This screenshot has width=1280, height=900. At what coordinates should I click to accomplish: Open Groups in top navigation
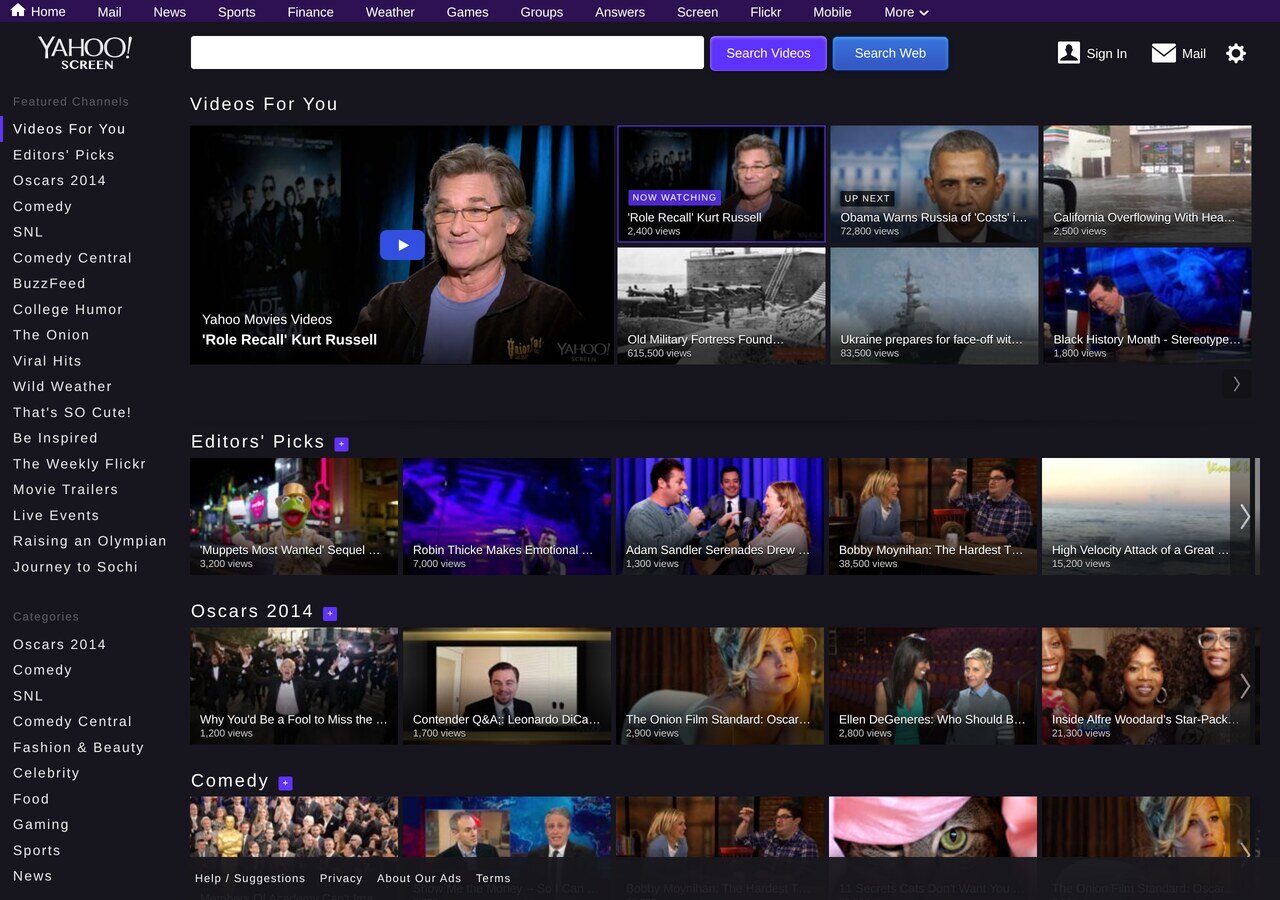[541, 12]
